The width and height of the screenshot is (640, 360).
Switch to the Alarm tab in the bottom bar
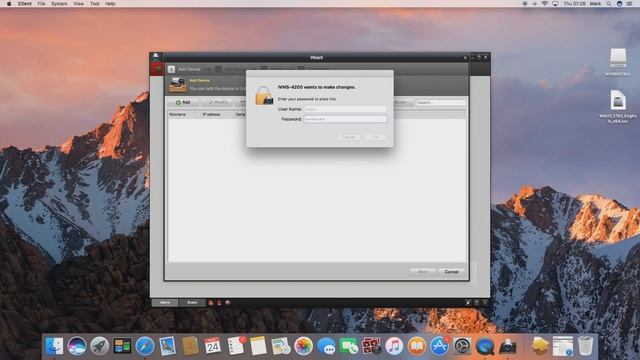tap(165, 302)
